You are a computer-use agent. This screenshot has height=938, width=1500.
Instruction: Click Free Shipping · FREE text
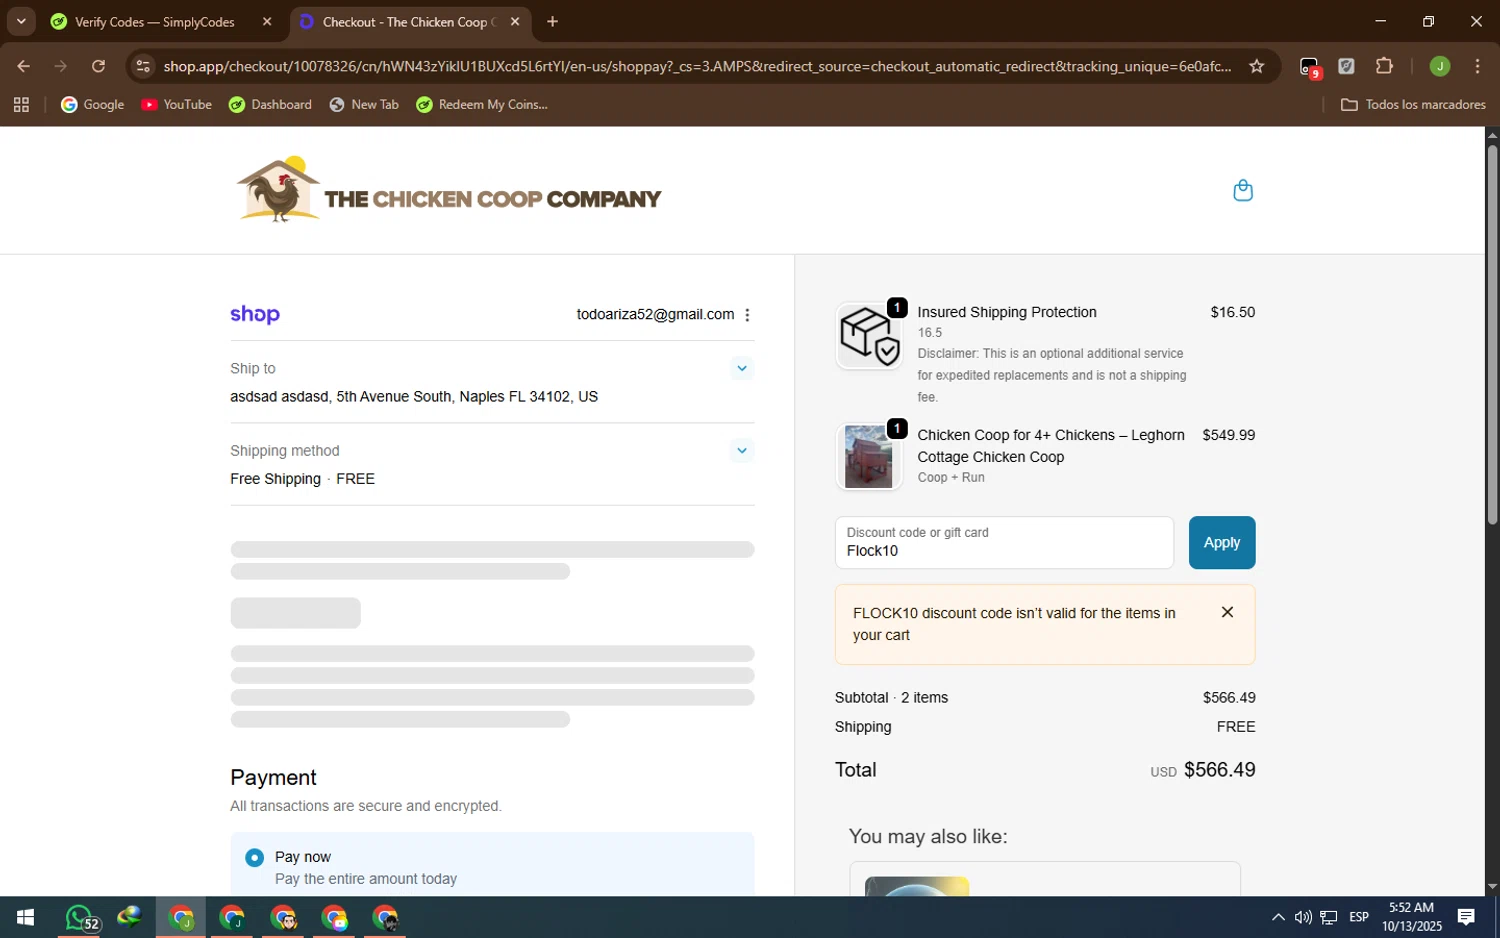302,479
